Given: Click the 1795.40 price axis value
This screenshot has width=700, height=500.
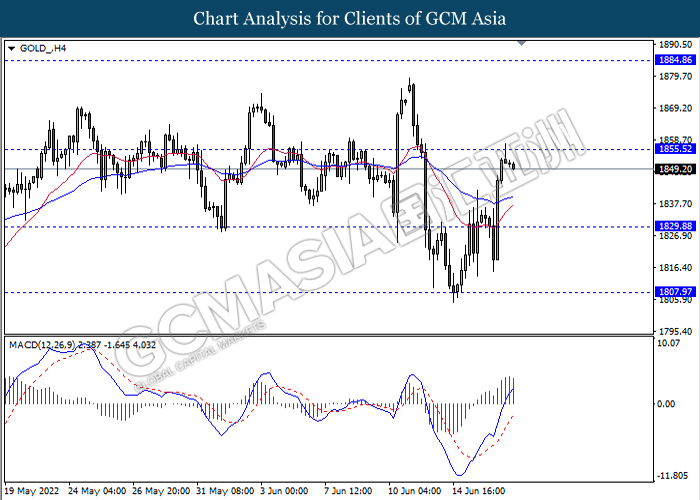Looking at the screenshot, I should tap(676, 331).
